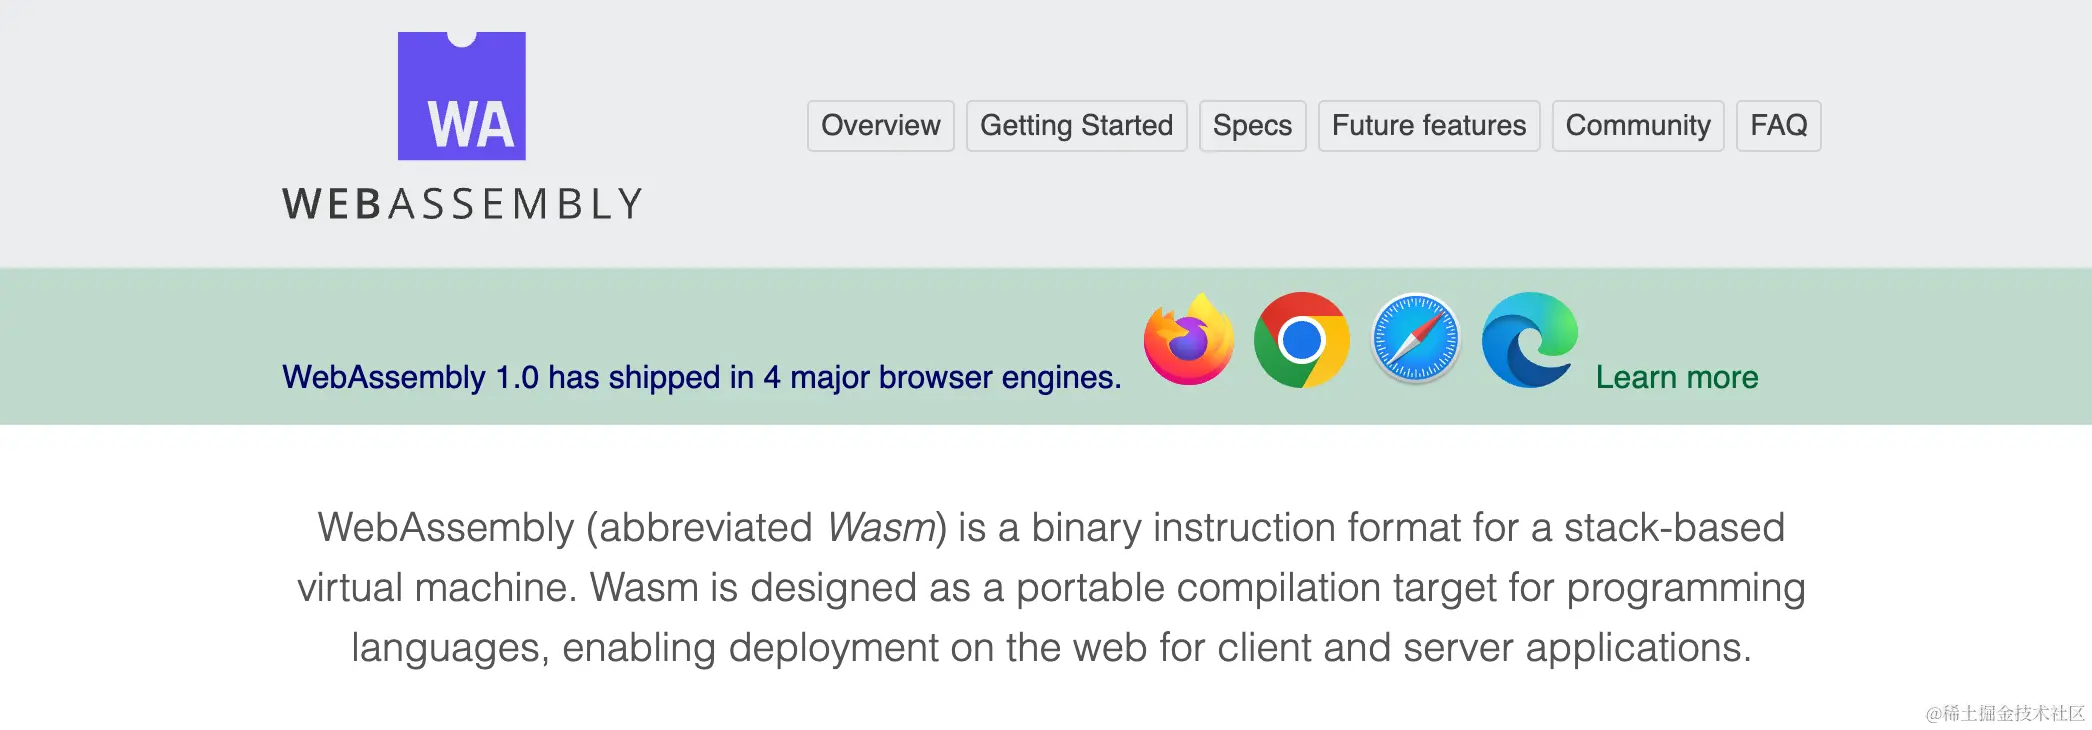This screenshot has height=730, width=2092.
Task: Open the Overview navigation item
Action: (x=880, y=126)
